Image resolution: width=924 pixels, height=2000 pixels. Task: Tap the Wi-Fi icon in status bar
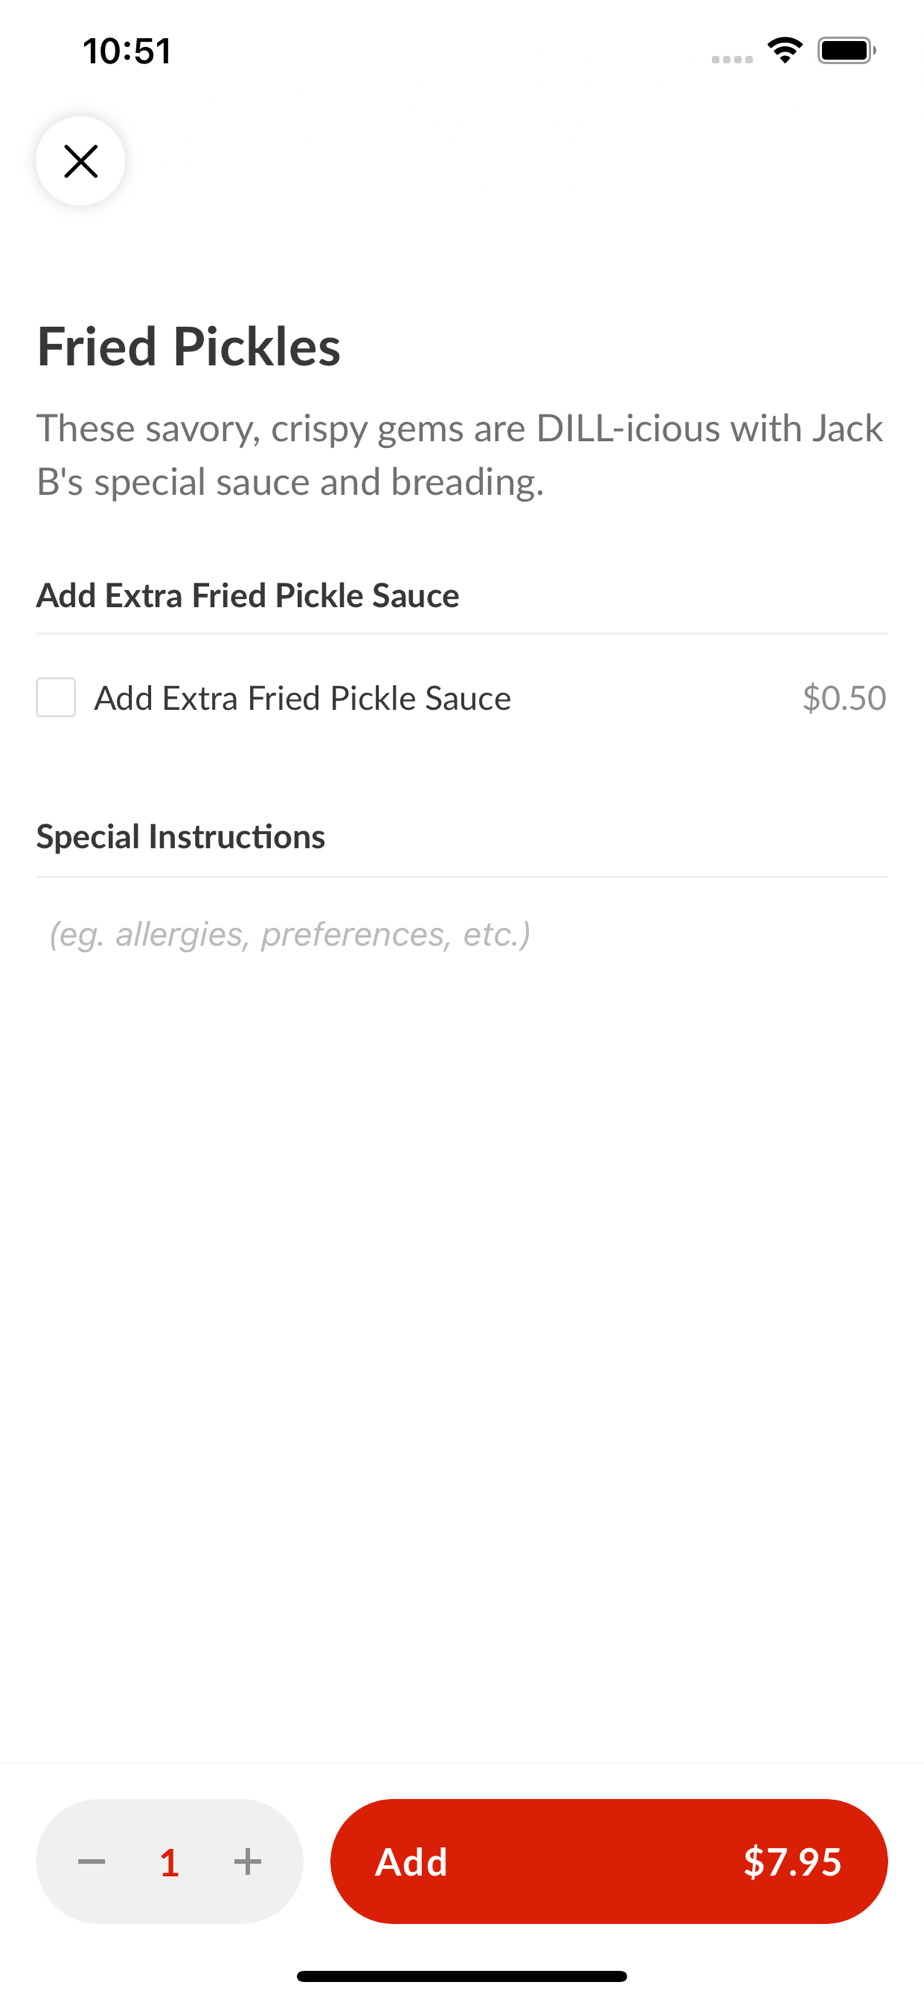pos(785,50)
